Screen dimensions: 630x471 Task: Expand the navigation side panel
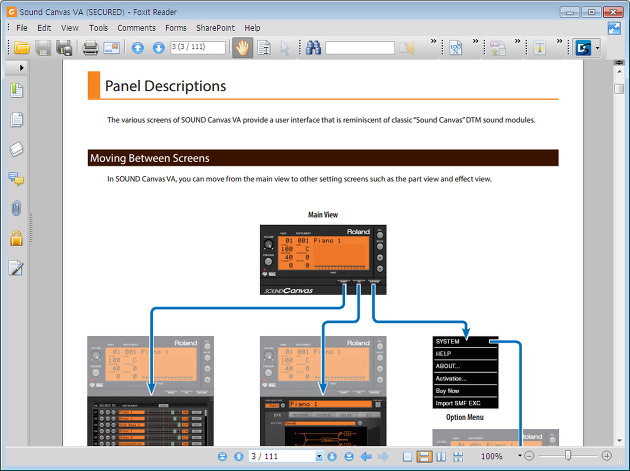pos(21,68)
